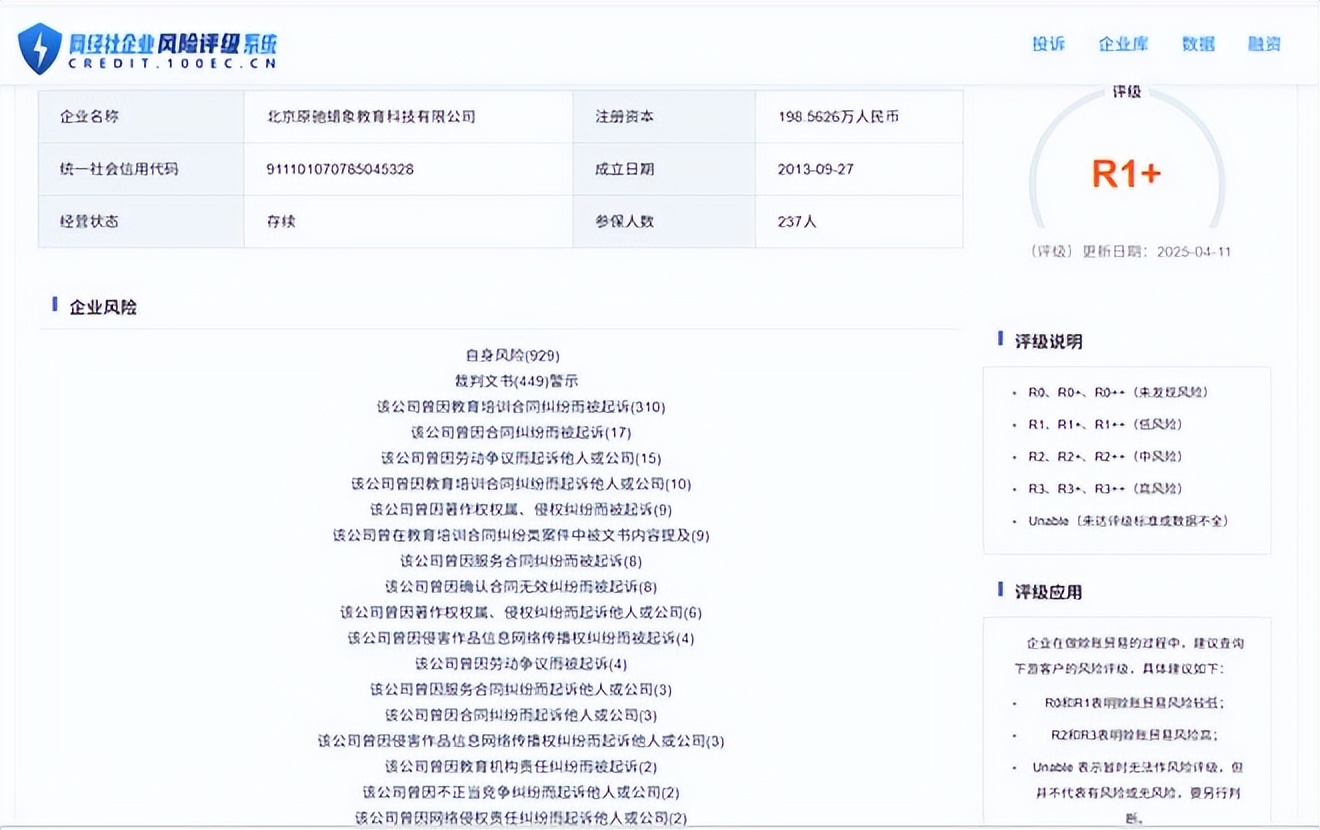Click the 信息网络传播权纠纷而起诉他人或公司(3) row

pos(521,741)
